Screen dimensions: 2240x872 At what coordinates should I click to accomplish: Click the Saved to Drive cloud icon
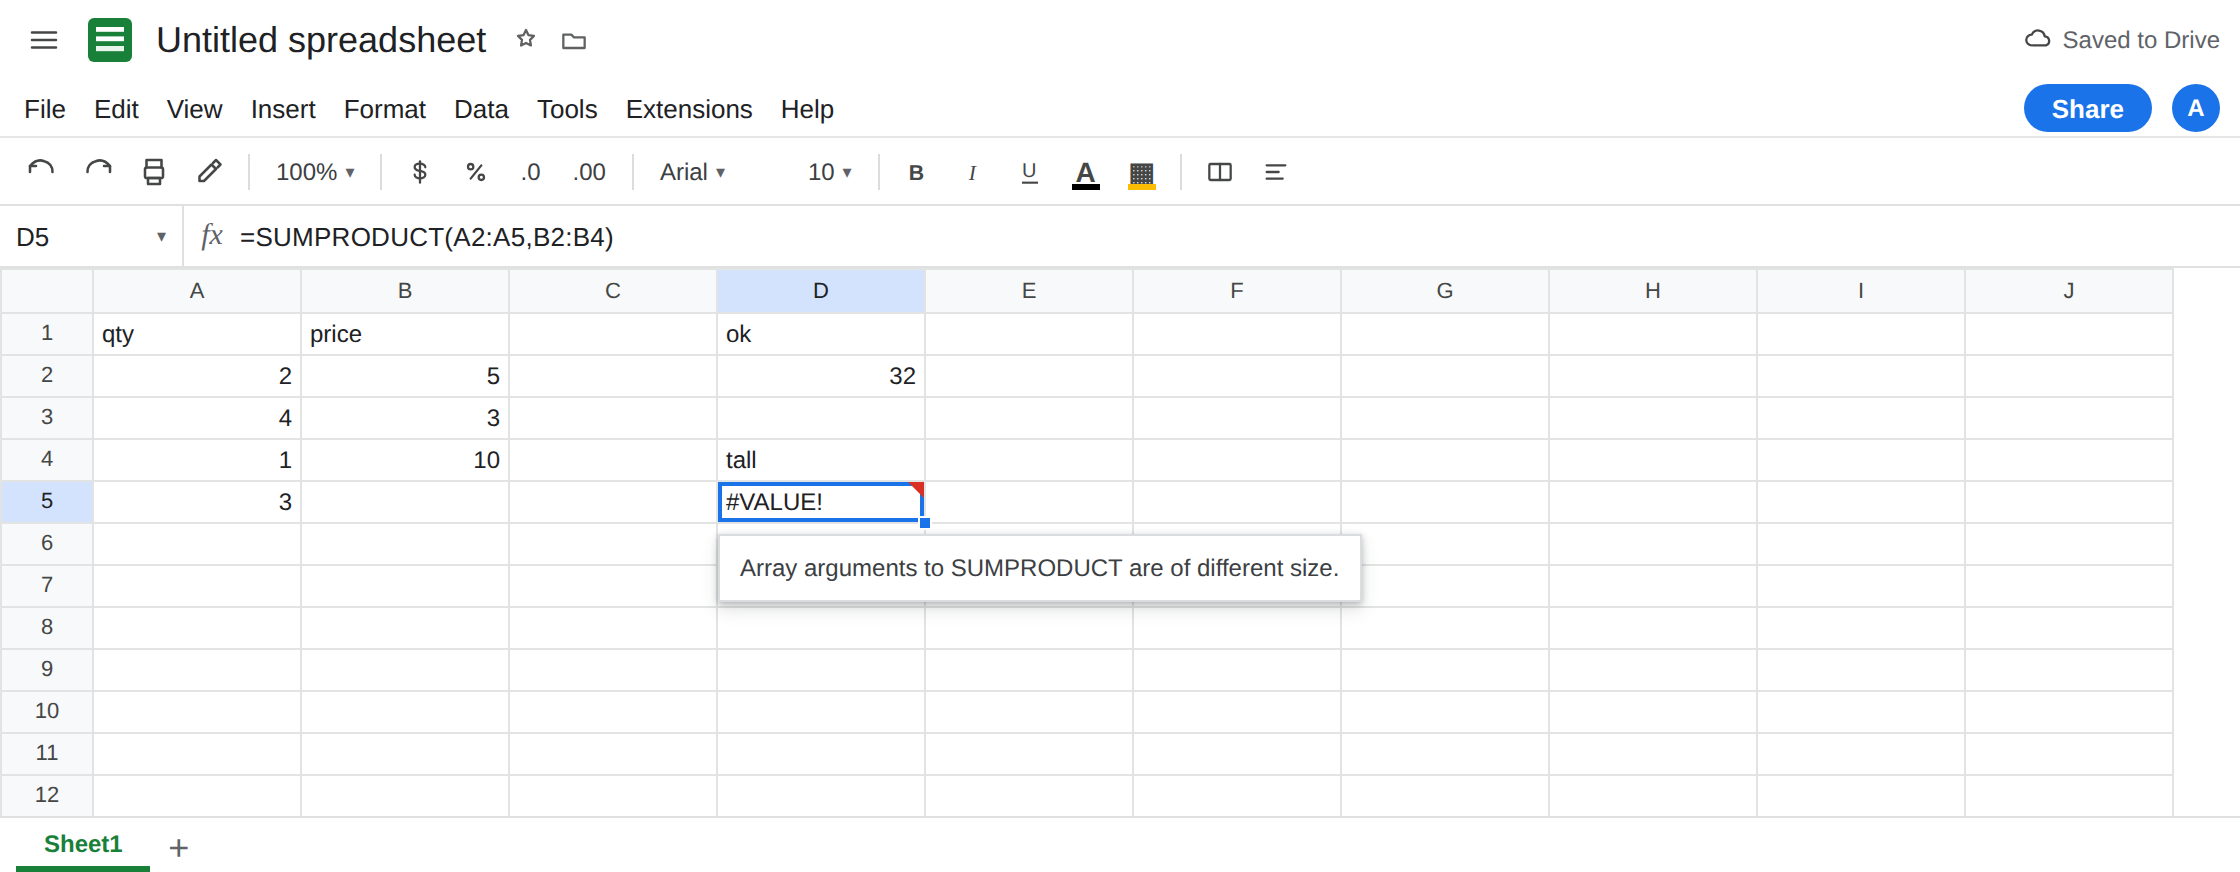(2037, 39)
